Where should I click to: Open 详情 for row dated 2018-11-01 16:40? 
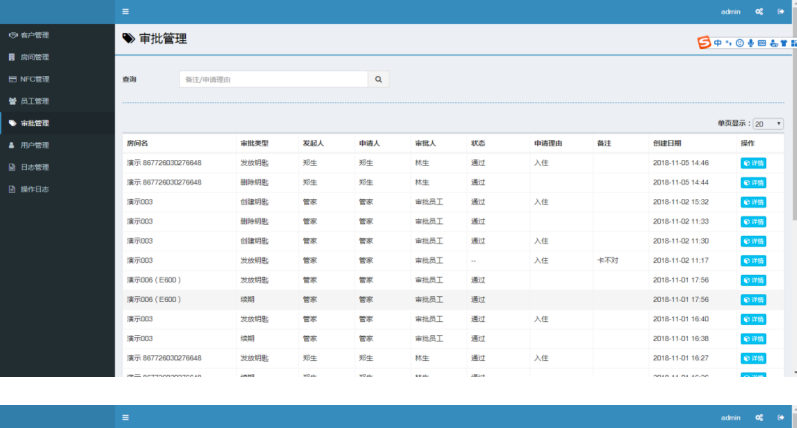pos(753,319)
